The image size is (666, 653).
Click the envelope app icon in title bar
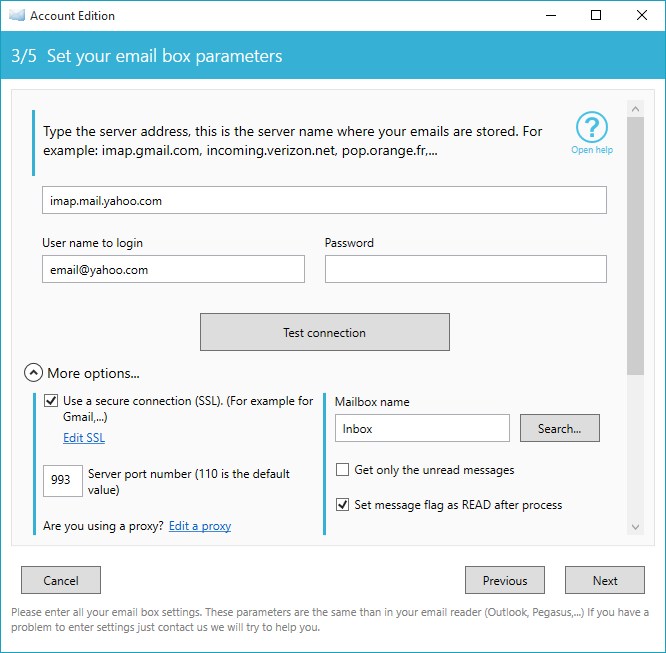pos(17,16)
